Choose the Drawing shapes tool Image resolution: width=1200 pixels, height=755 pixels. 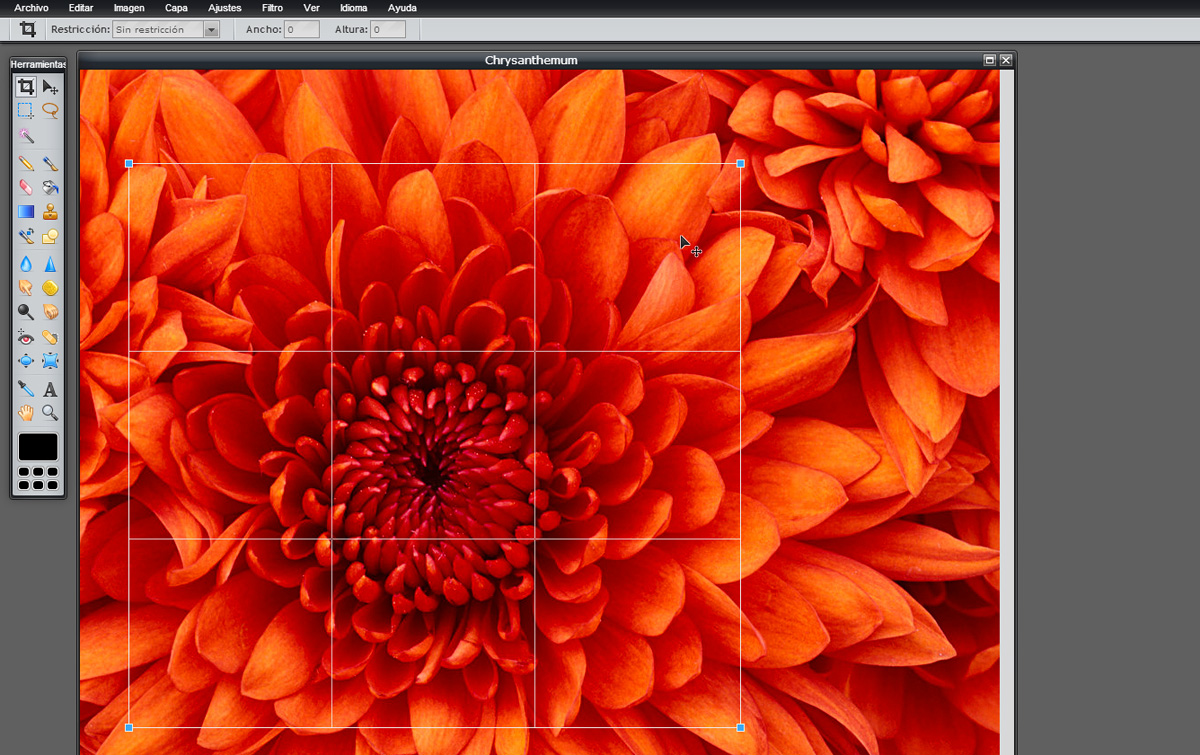[50, 236]
